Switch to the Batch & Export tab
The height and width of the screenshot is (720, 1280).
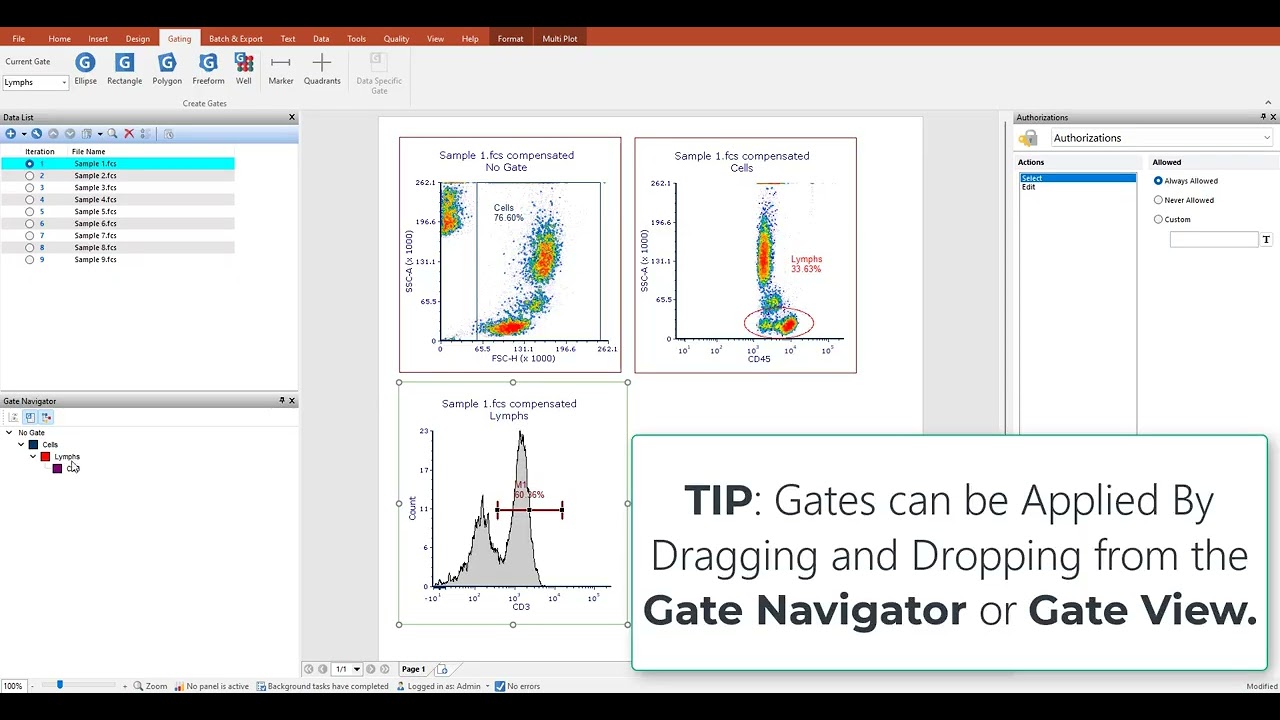(x=236, y=39)
